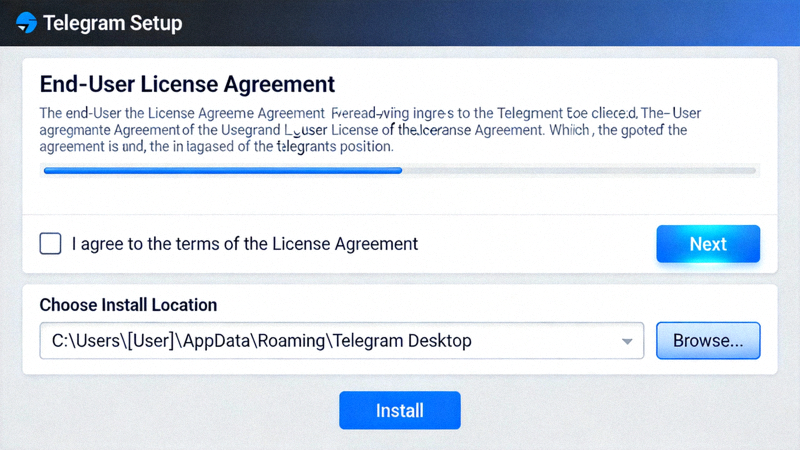The width and height of the screenshot is (800, 450).
Task: Click the license agreement paragraph text
Action: click(x=370, y=130)
